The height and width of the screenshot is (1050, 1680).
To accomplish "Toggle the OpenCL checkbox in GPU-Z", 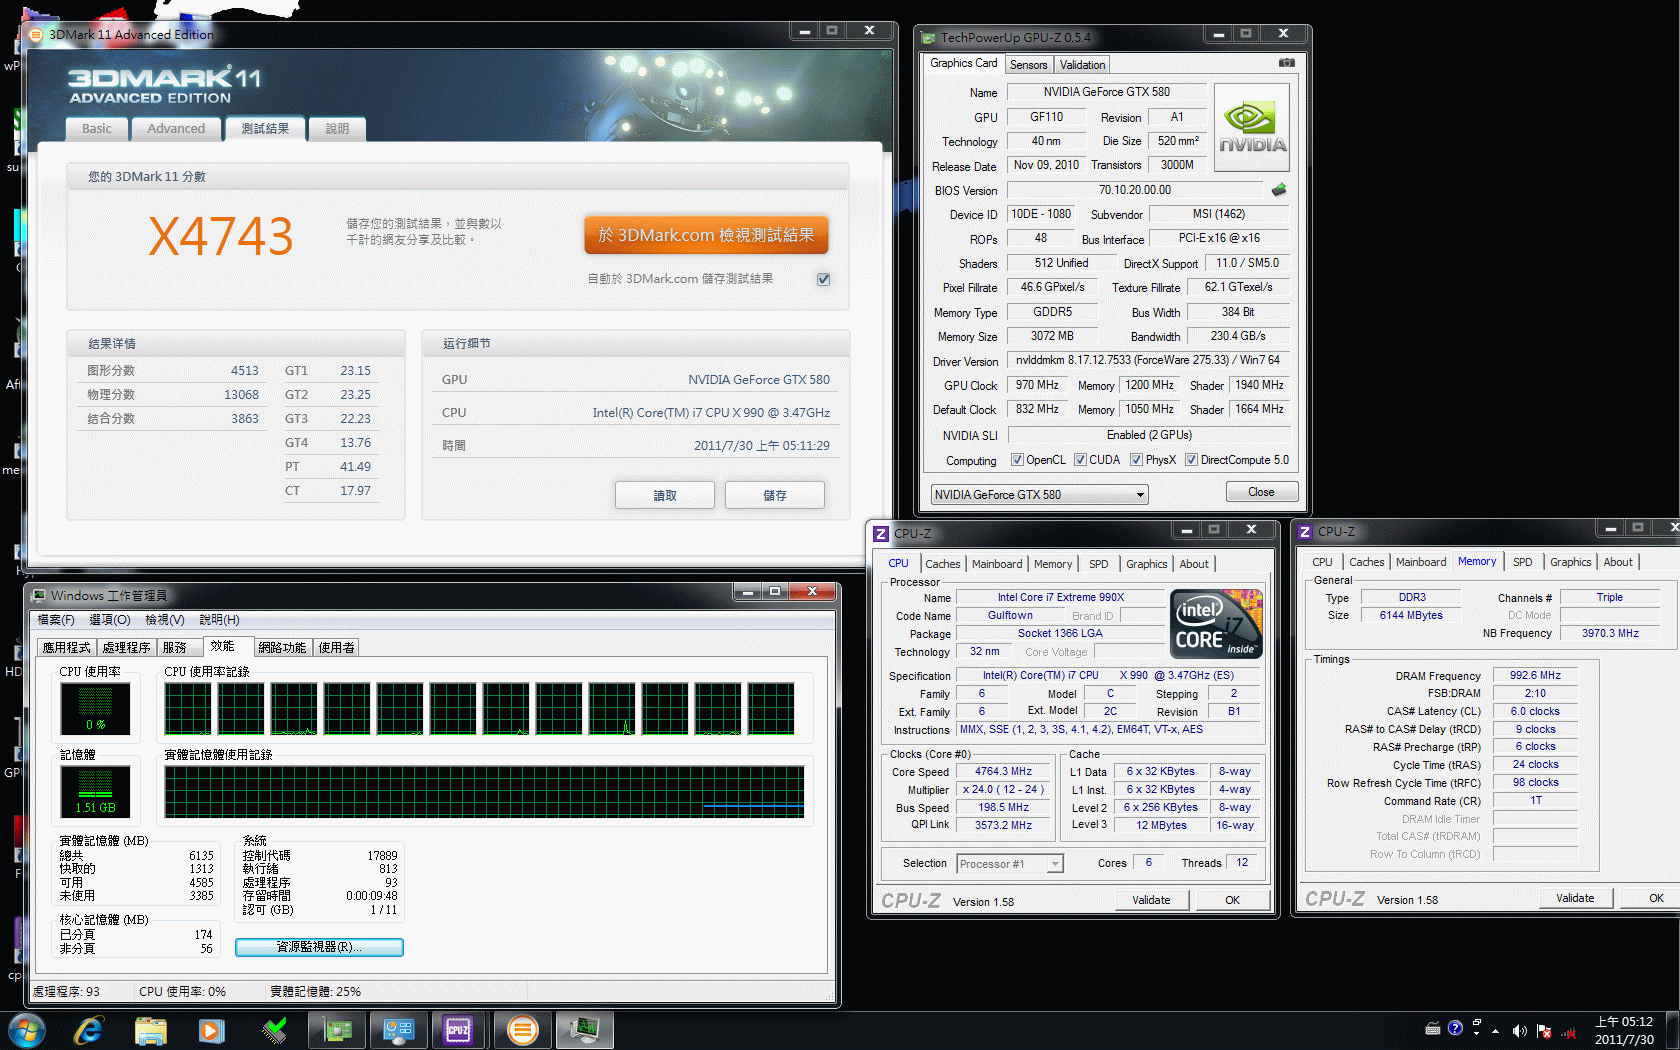I will coord(1017,460).
